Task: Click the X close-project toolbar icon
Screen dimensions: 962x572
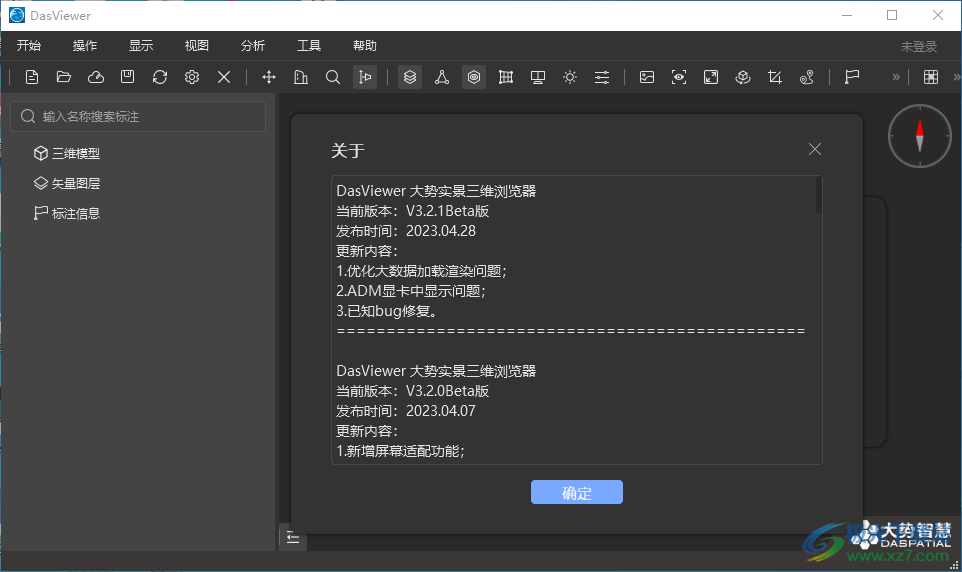Action: click(224, 77)
